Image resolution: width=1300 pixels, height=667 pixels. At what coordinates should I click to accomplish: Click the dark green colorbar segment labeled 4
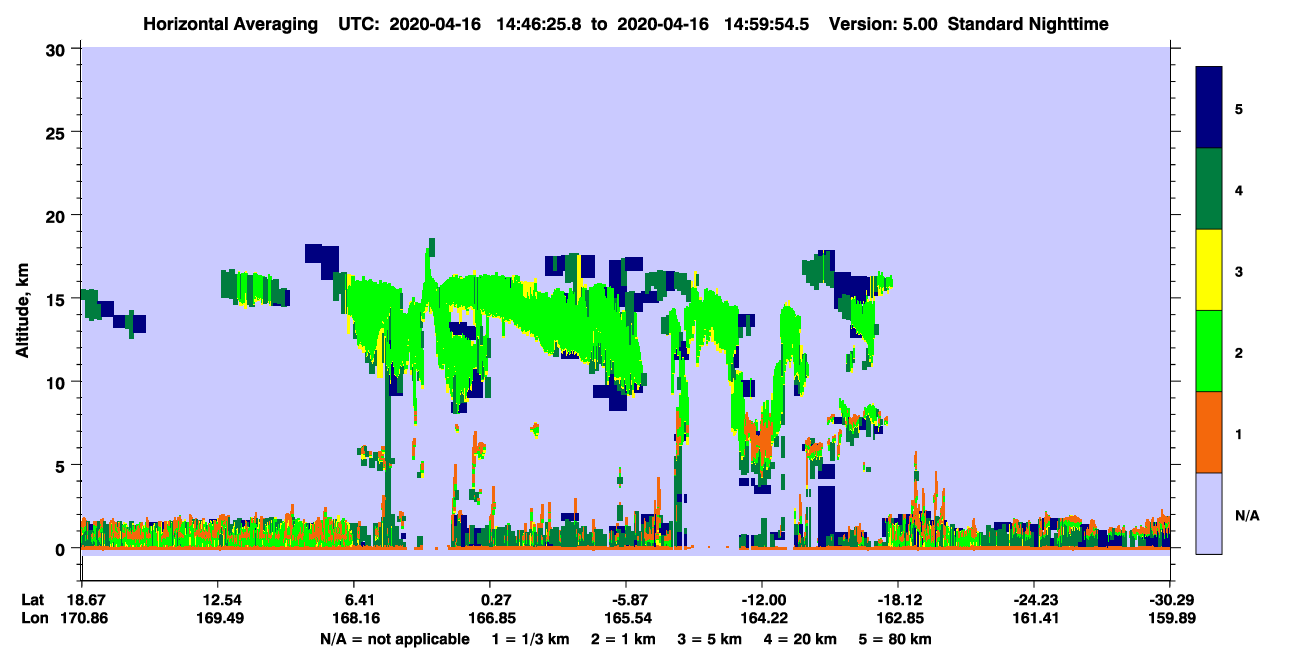point(1209,189)
